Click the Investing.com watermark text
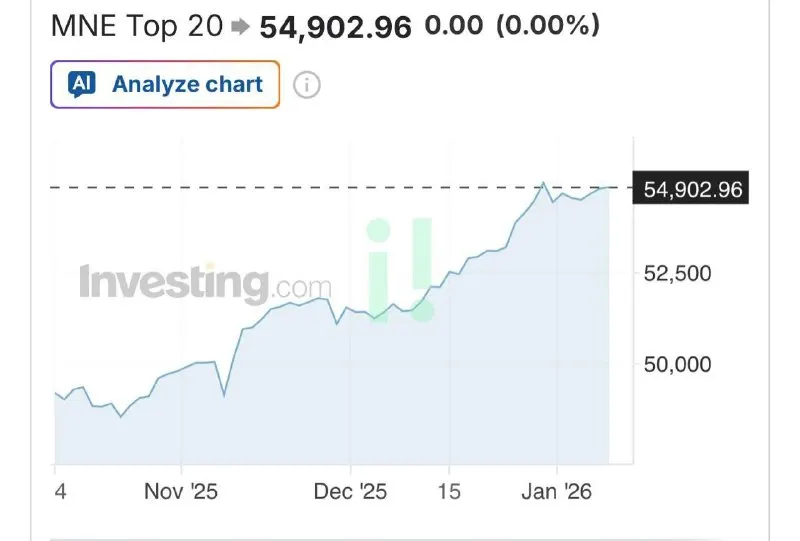Image resolution: width=800 pixels, height=541 pixels. click(205, 284)
